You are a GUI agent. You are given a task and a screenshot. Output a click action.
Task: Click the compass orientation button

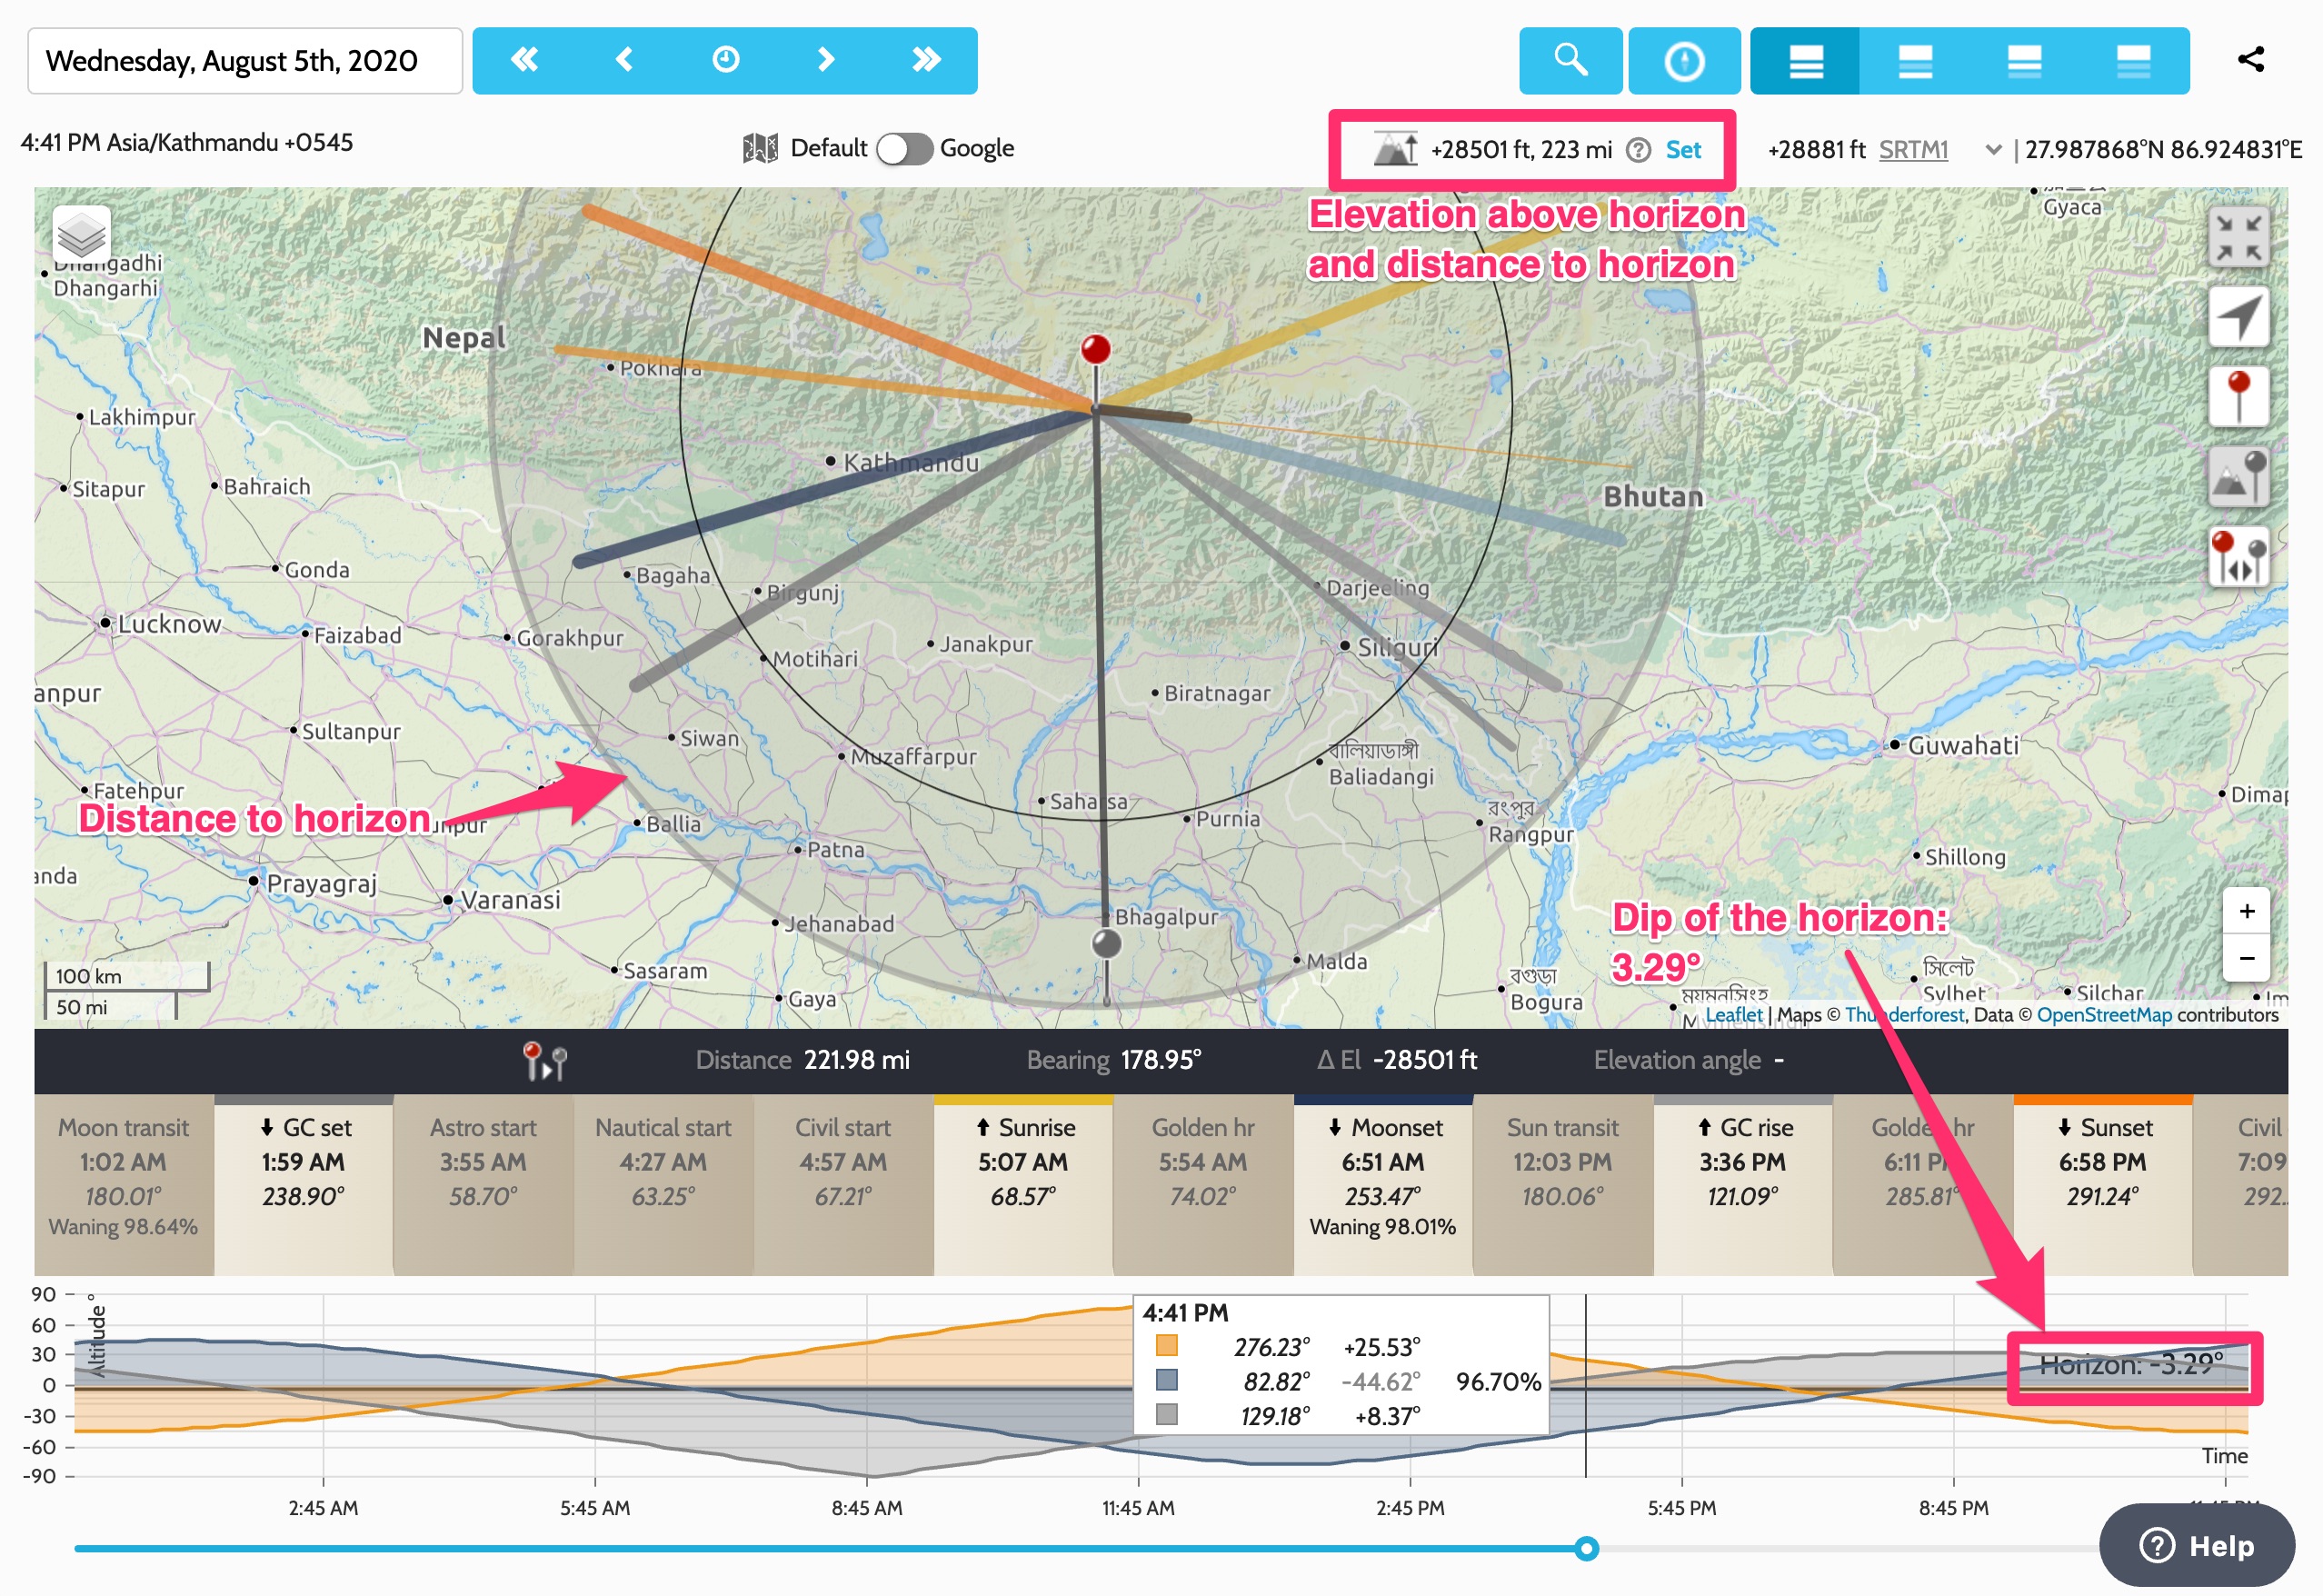tap(1684, 61)
